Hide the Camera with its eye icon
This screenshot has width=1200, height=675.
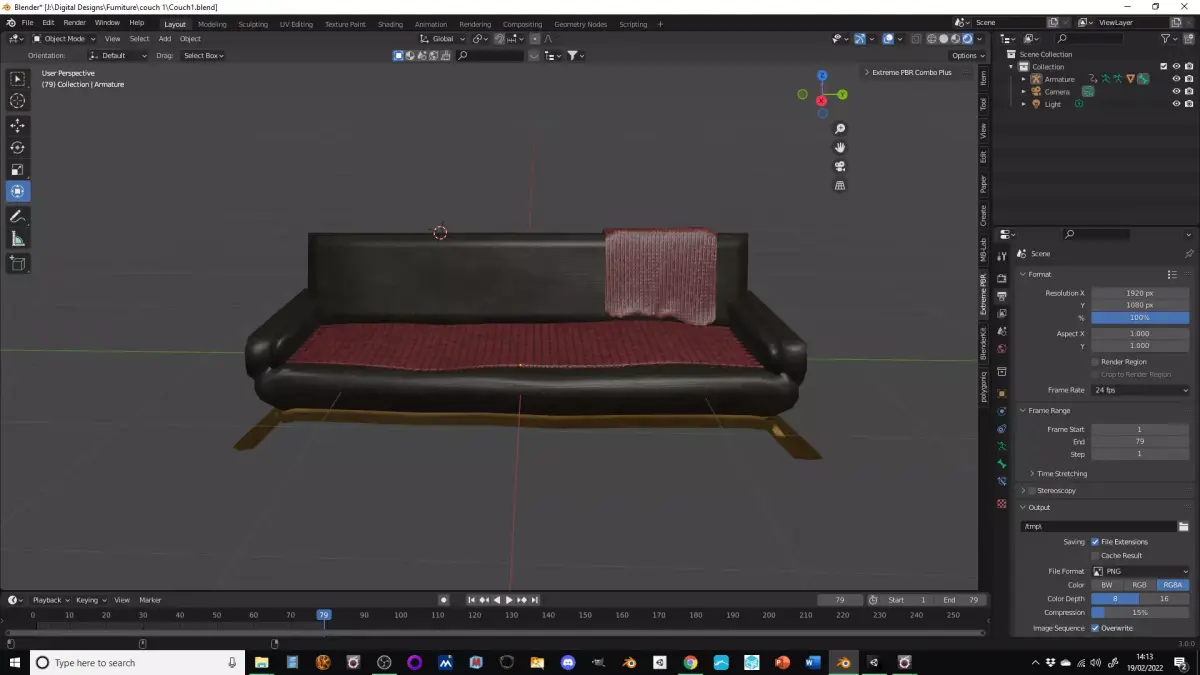point(1176,91)
